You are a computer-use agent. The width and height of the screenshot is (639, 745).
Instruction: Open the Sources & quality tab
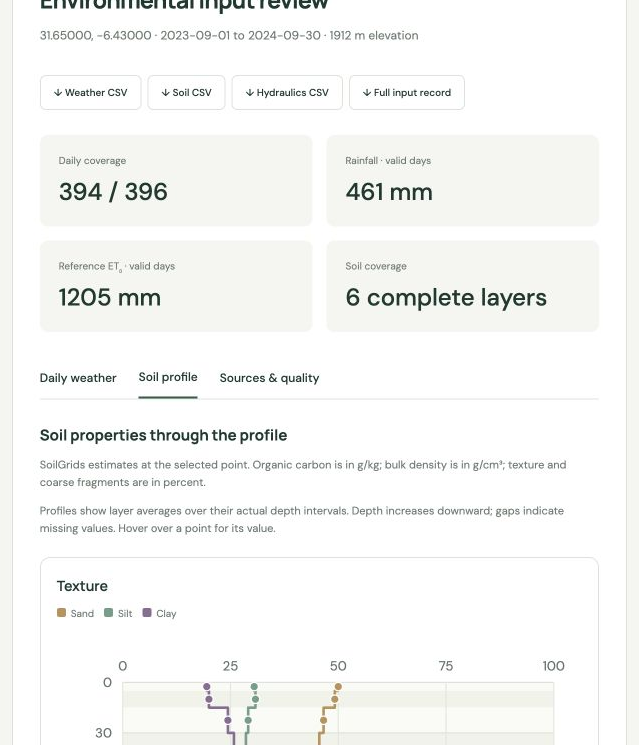(x=269, y=378)
